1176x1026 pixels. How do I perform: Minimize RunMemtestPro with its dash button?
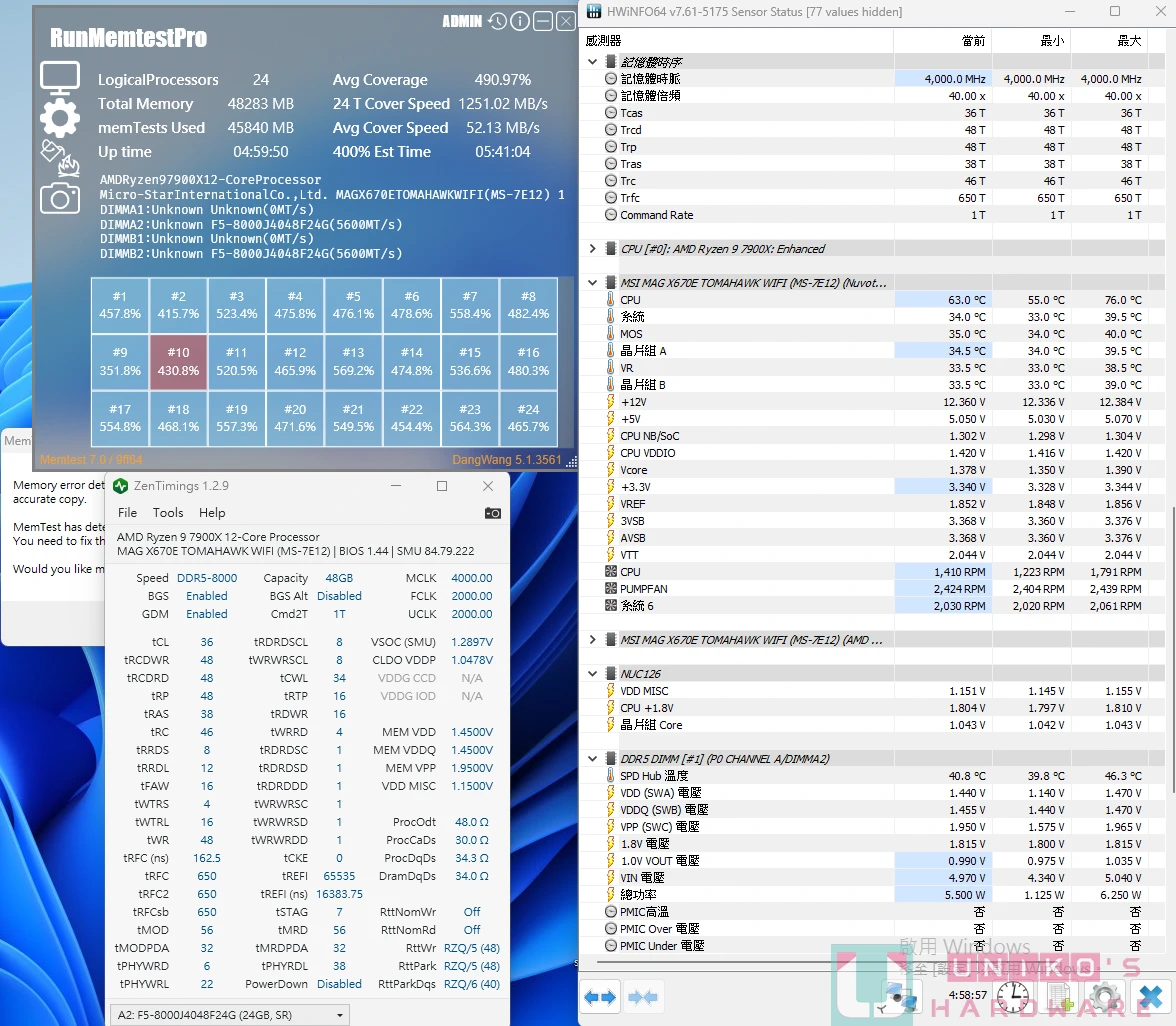tap(543, 21)
